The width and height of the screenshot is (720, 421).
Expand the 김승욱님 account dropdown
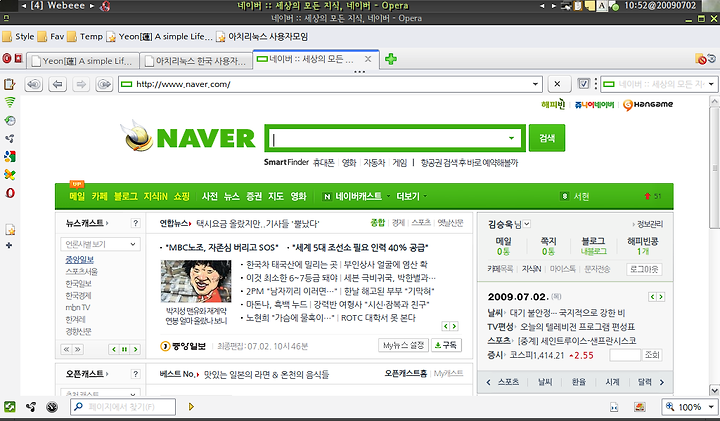click(527, 224)
